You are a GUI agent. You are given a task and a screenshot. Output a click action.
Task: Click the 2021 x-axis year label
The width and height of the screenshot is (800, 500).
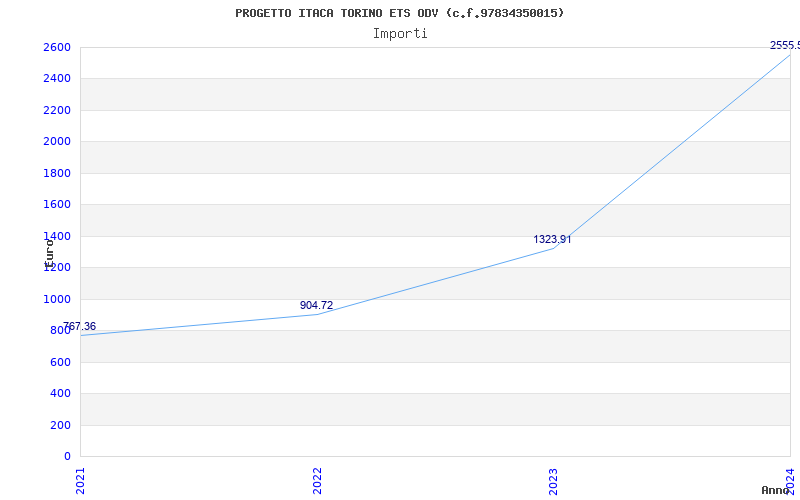coord(81,480)
